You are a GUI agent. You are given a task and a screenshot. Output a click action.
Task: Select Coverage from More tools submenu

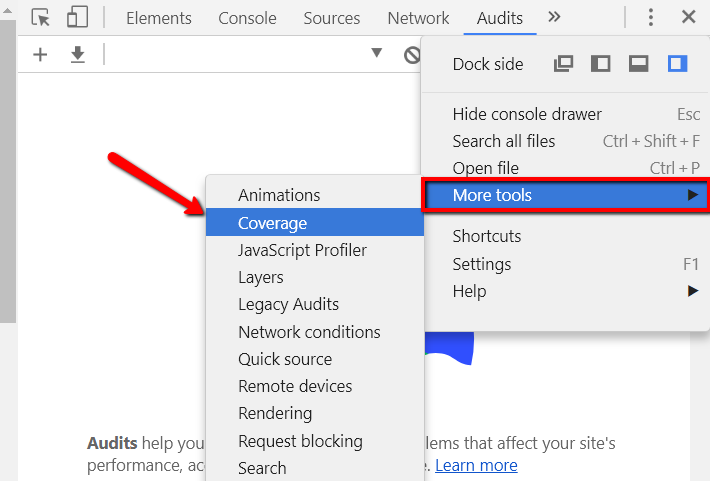(272, 223)
